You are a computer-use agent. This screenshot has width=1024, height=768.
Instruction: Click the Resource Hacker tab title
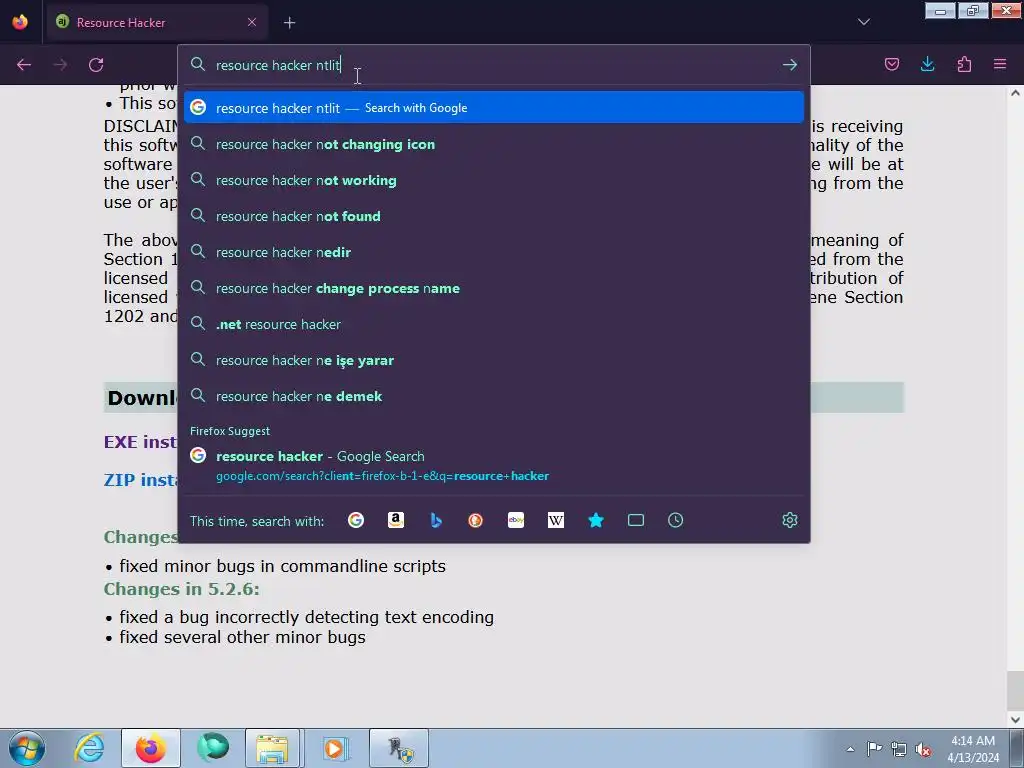point(121,23)
